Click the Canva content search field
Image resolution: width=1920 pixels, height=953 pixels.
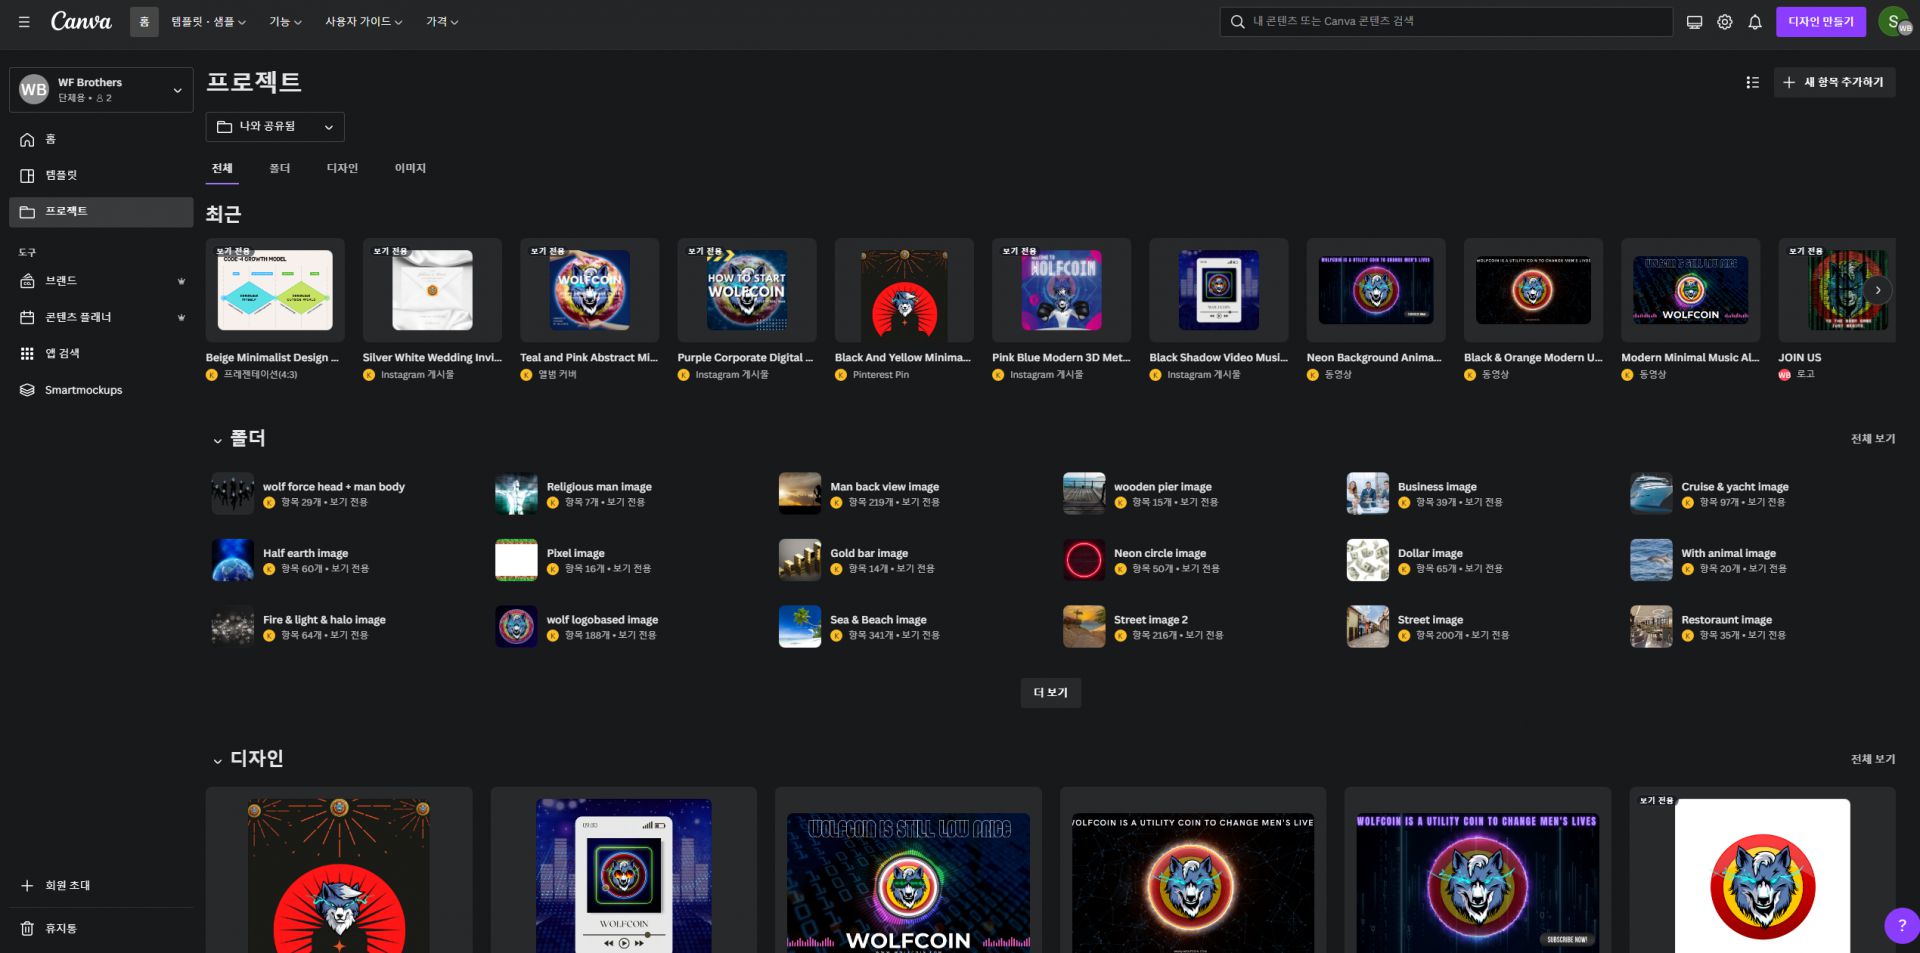1446,21
